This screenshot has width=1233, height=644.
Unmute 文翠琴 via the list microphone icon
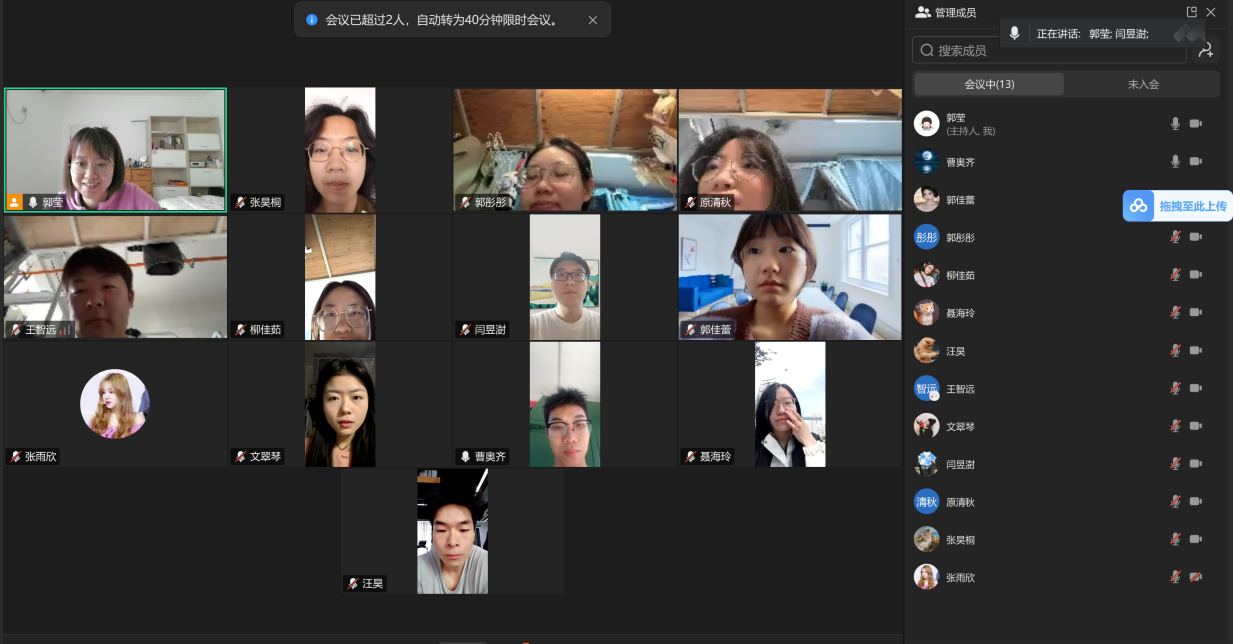(1176, 426)
